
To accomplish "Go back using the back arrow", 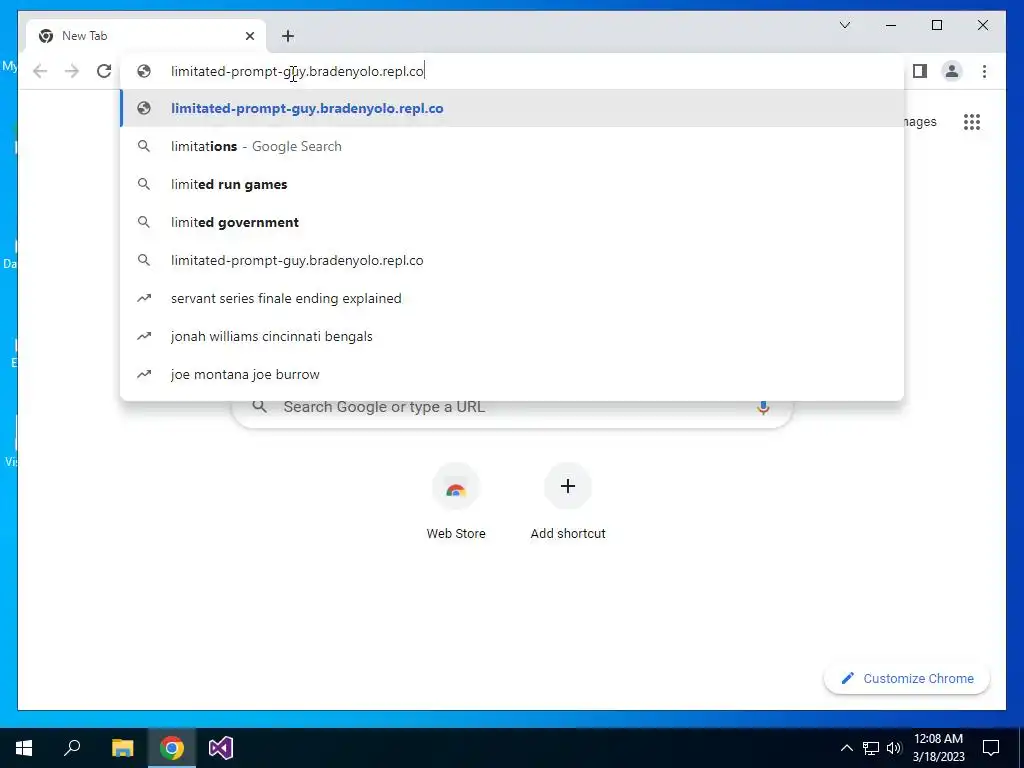I will pos(40,71).
